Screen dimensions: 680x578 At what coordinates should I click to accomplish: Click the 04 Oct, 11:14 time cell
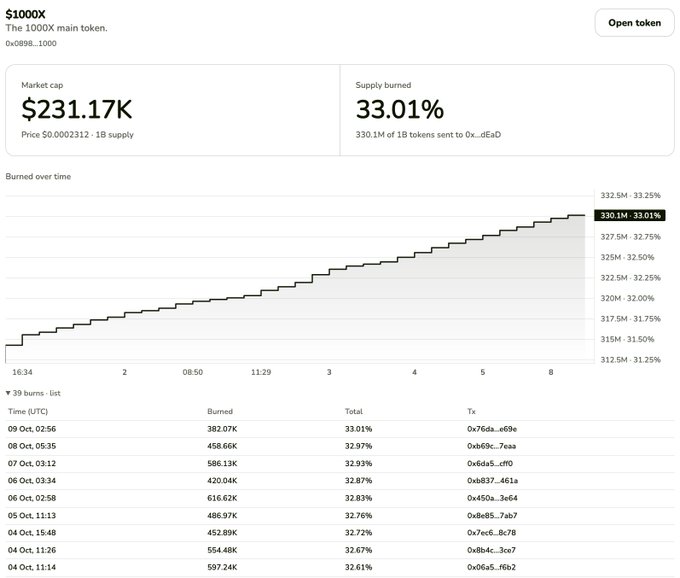(x=32, y=567)
